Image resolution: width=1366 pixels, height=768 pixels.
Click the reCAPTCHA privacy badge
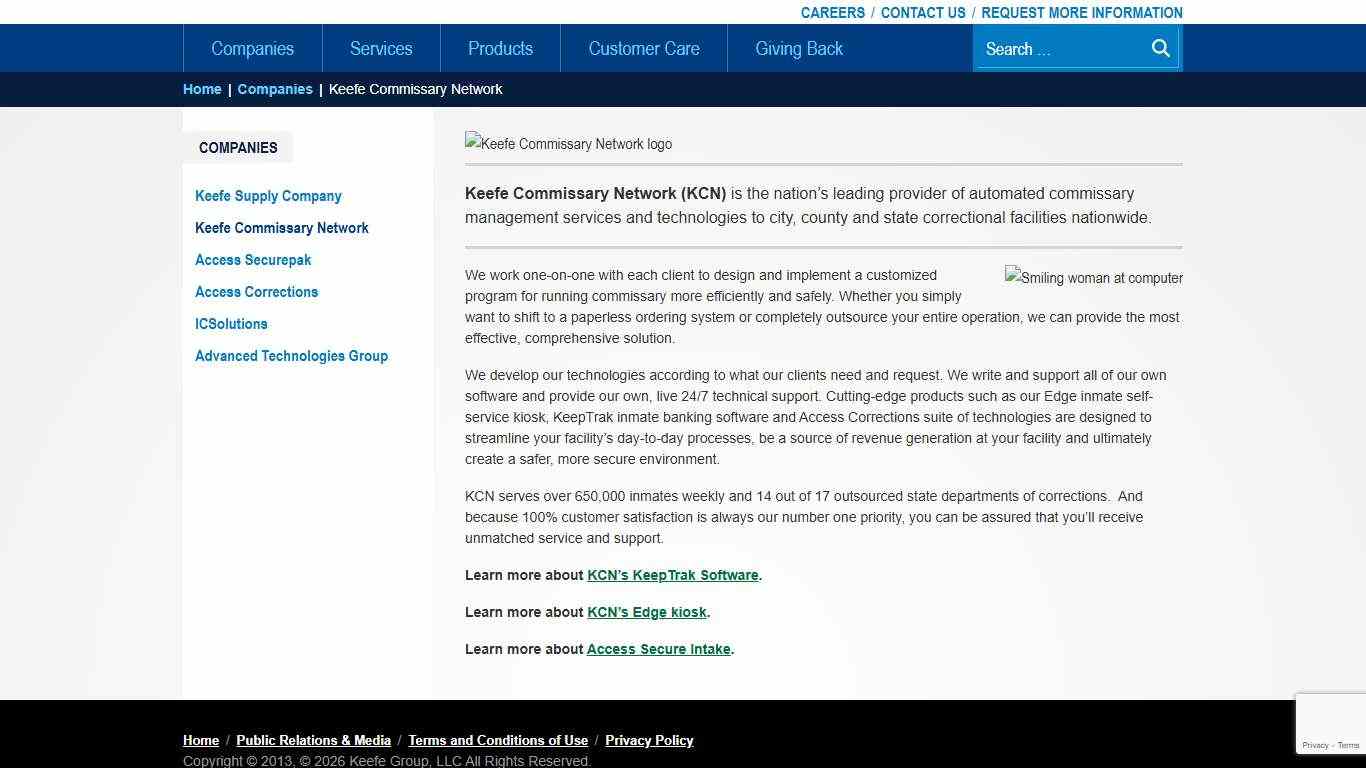(x=1330, y=724)
